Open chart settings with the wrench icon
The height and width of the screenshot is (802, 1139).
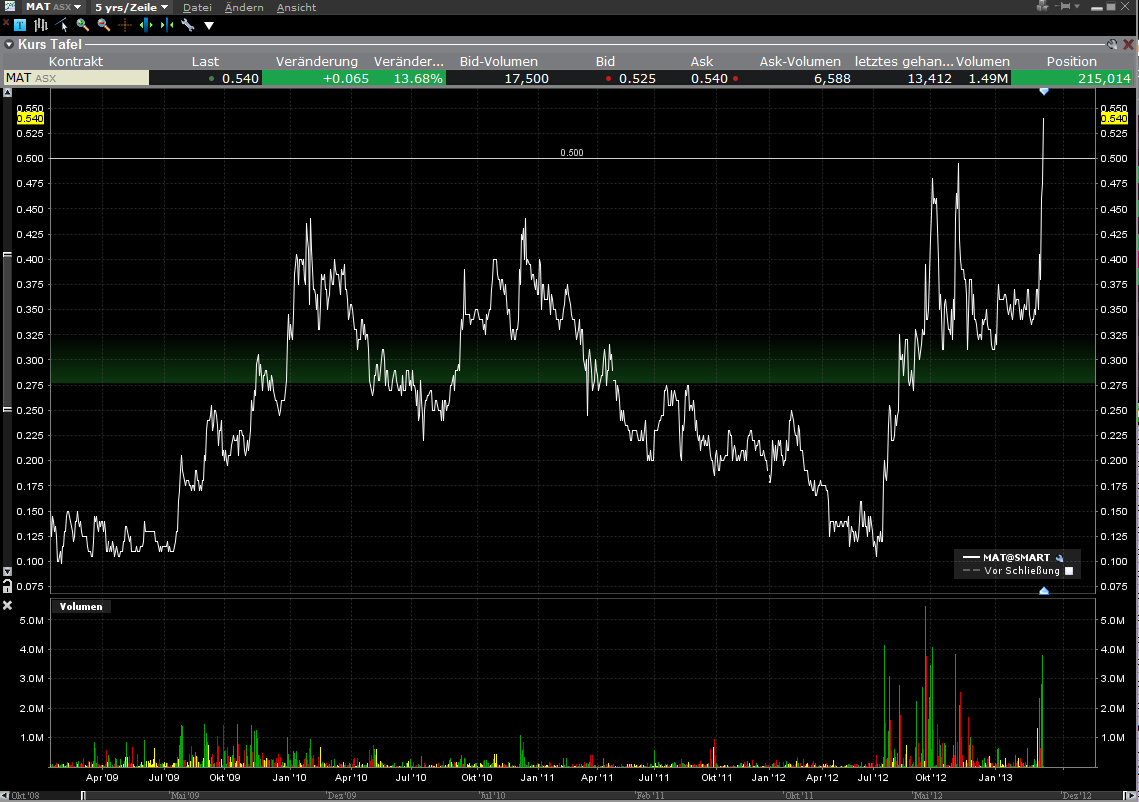189,25
